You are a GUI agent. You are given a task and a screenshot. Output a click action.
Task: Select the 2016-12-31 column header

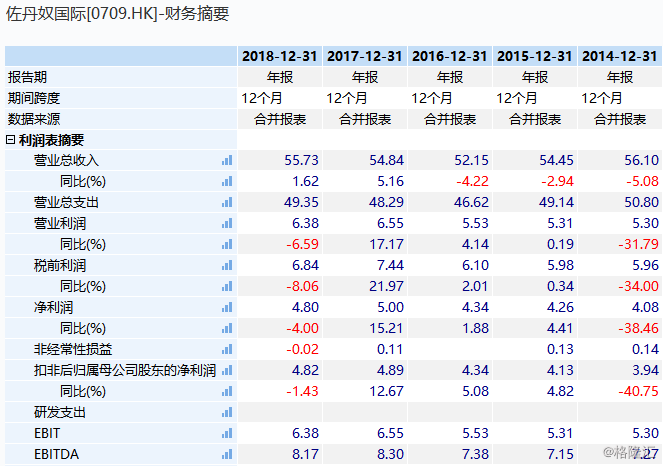tap(450, 56)
